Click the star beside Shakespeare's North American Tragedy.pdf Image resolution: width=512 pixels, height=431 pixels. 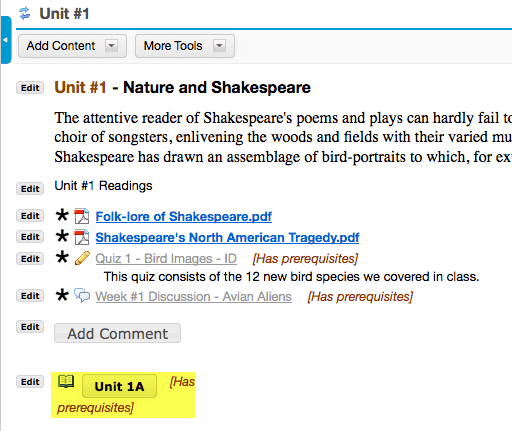point(62,236)
